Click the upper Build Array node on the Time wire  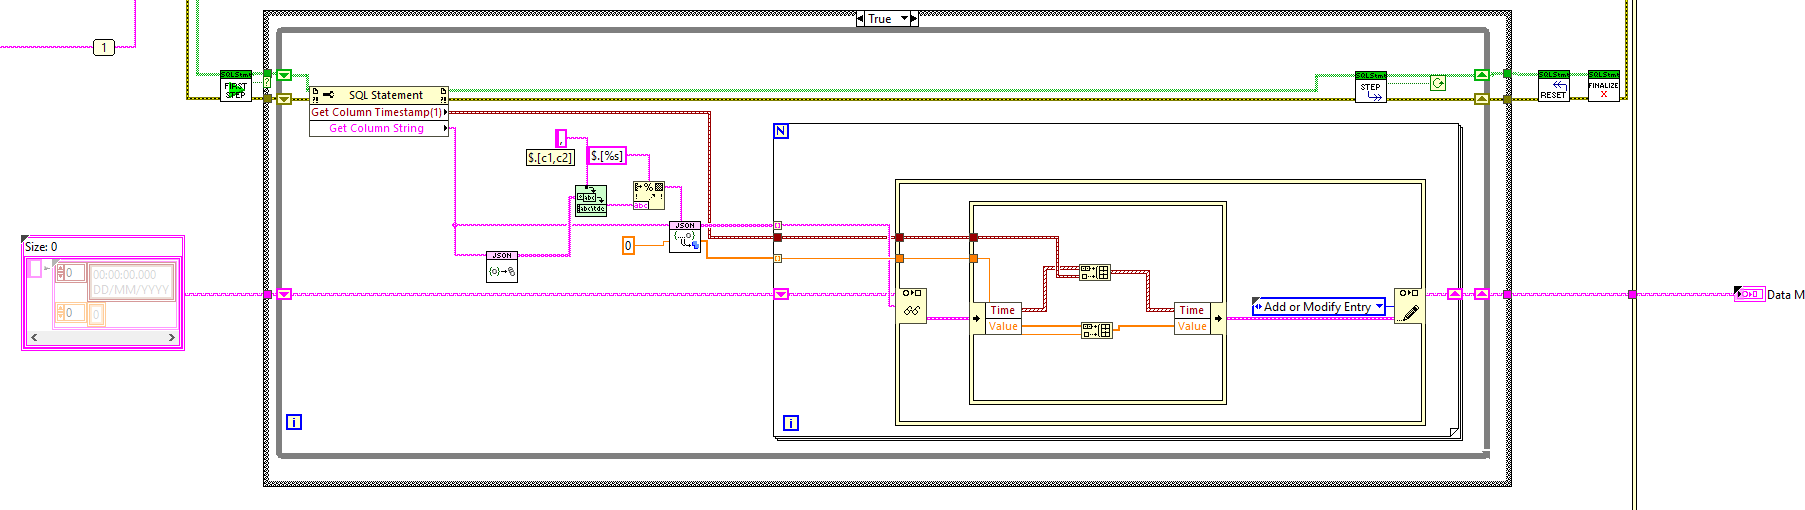coord(1095,272)
